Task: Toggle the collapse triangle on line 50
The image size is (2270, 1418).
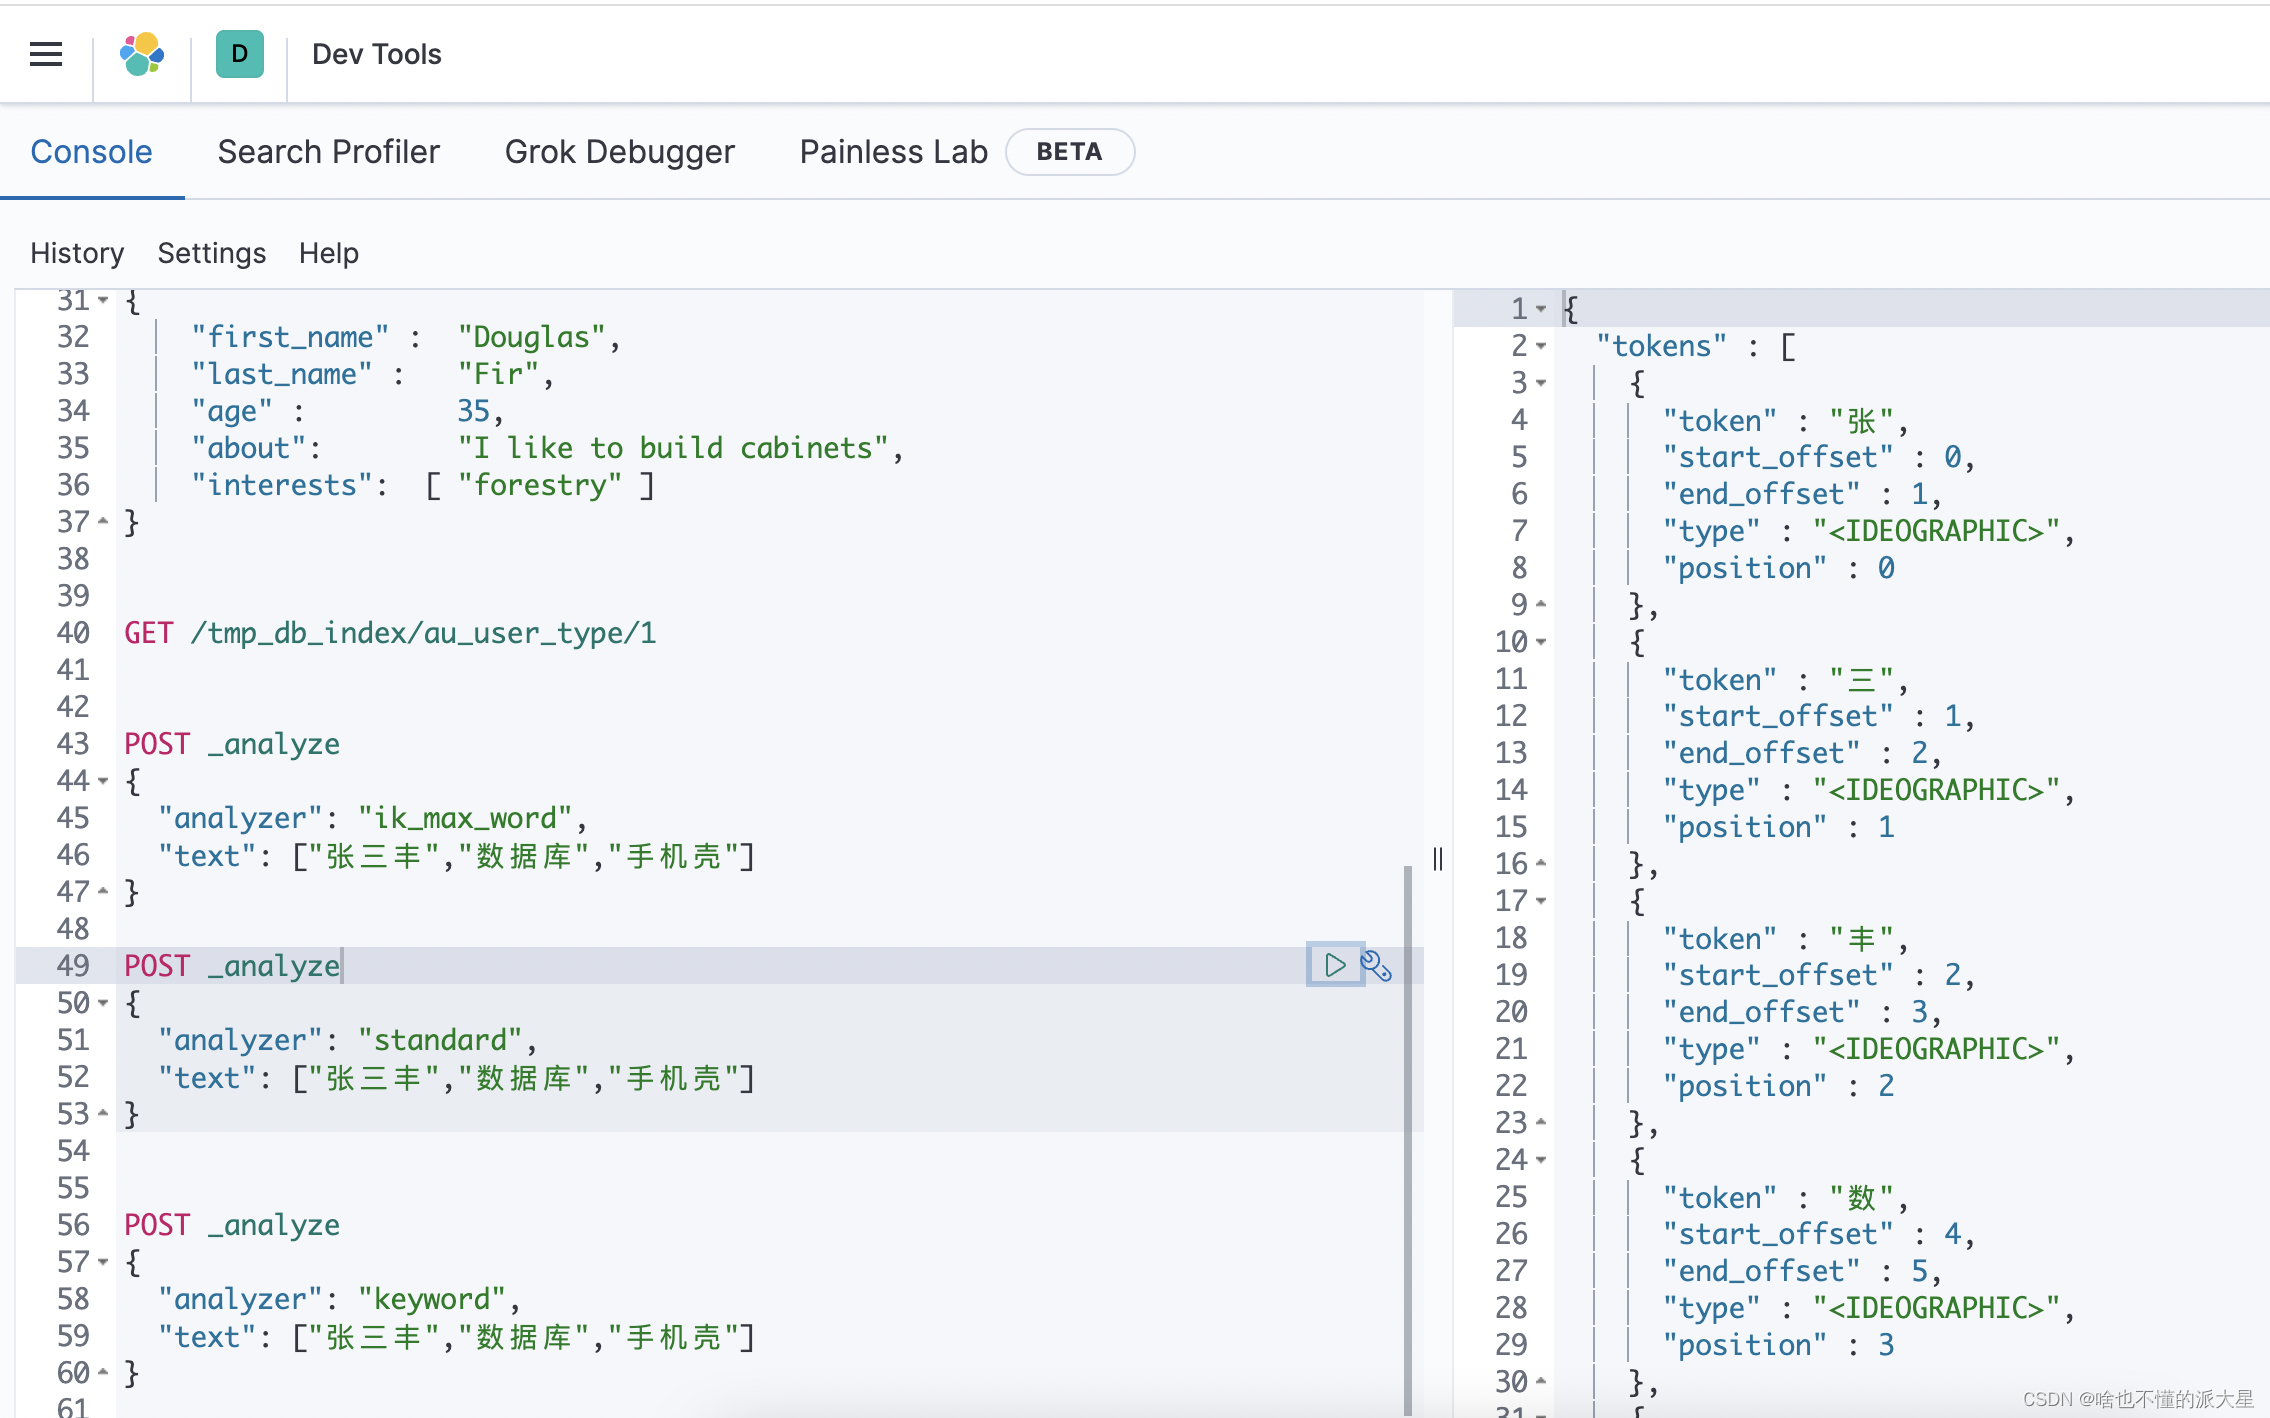Action: click(103, 1001)
